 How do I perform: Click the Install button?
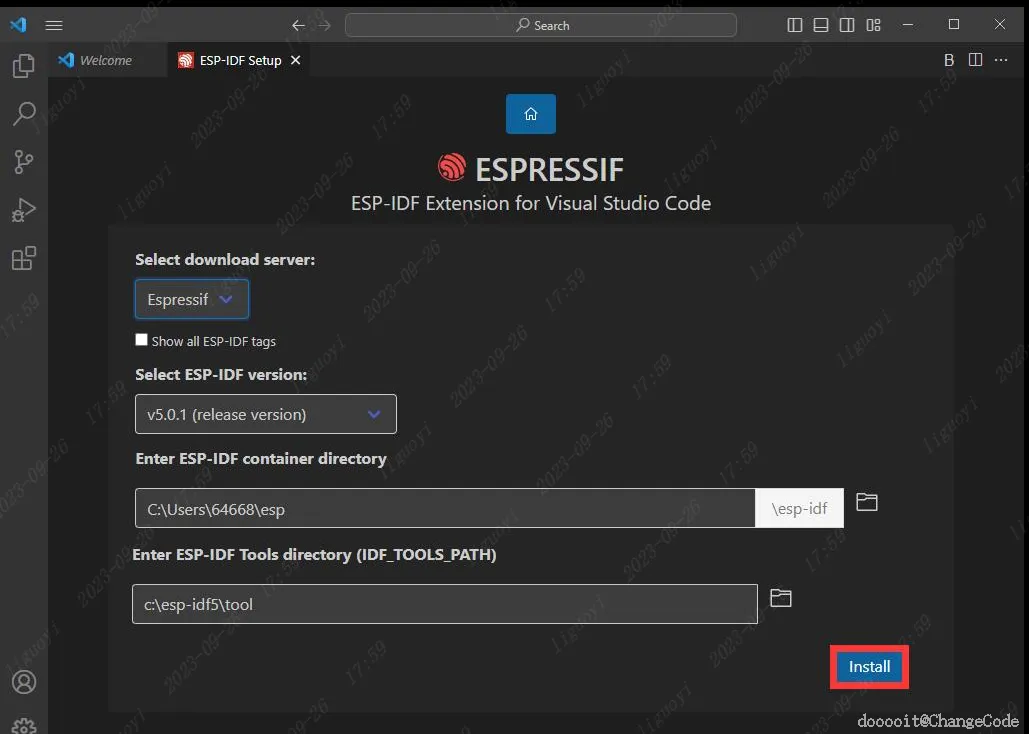(x=869, y=667)
